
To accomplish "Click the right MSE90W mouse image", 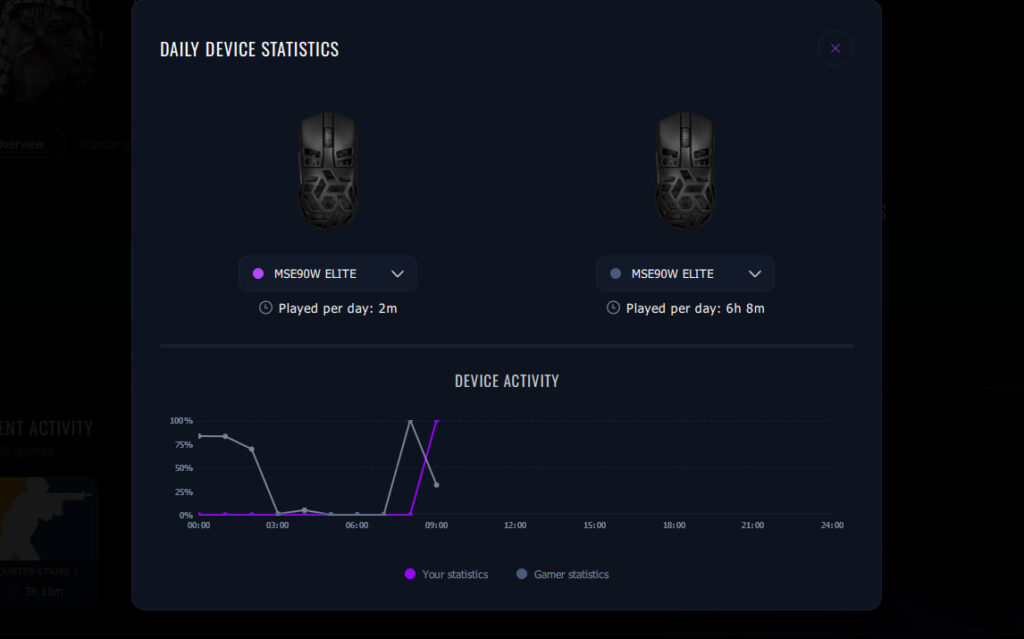I will point(684,170).
